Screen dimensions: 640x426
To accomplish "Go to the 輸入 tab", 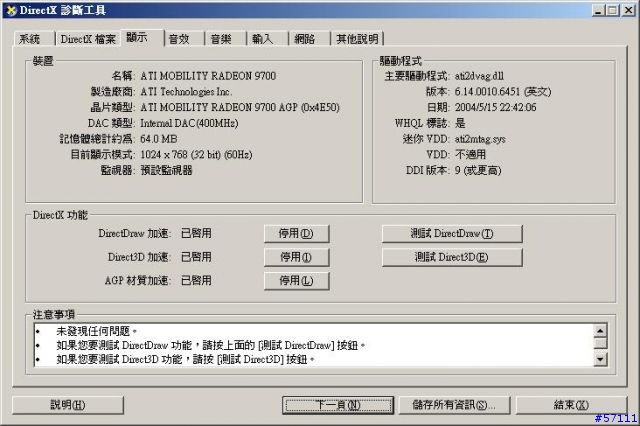I will 267,39.
